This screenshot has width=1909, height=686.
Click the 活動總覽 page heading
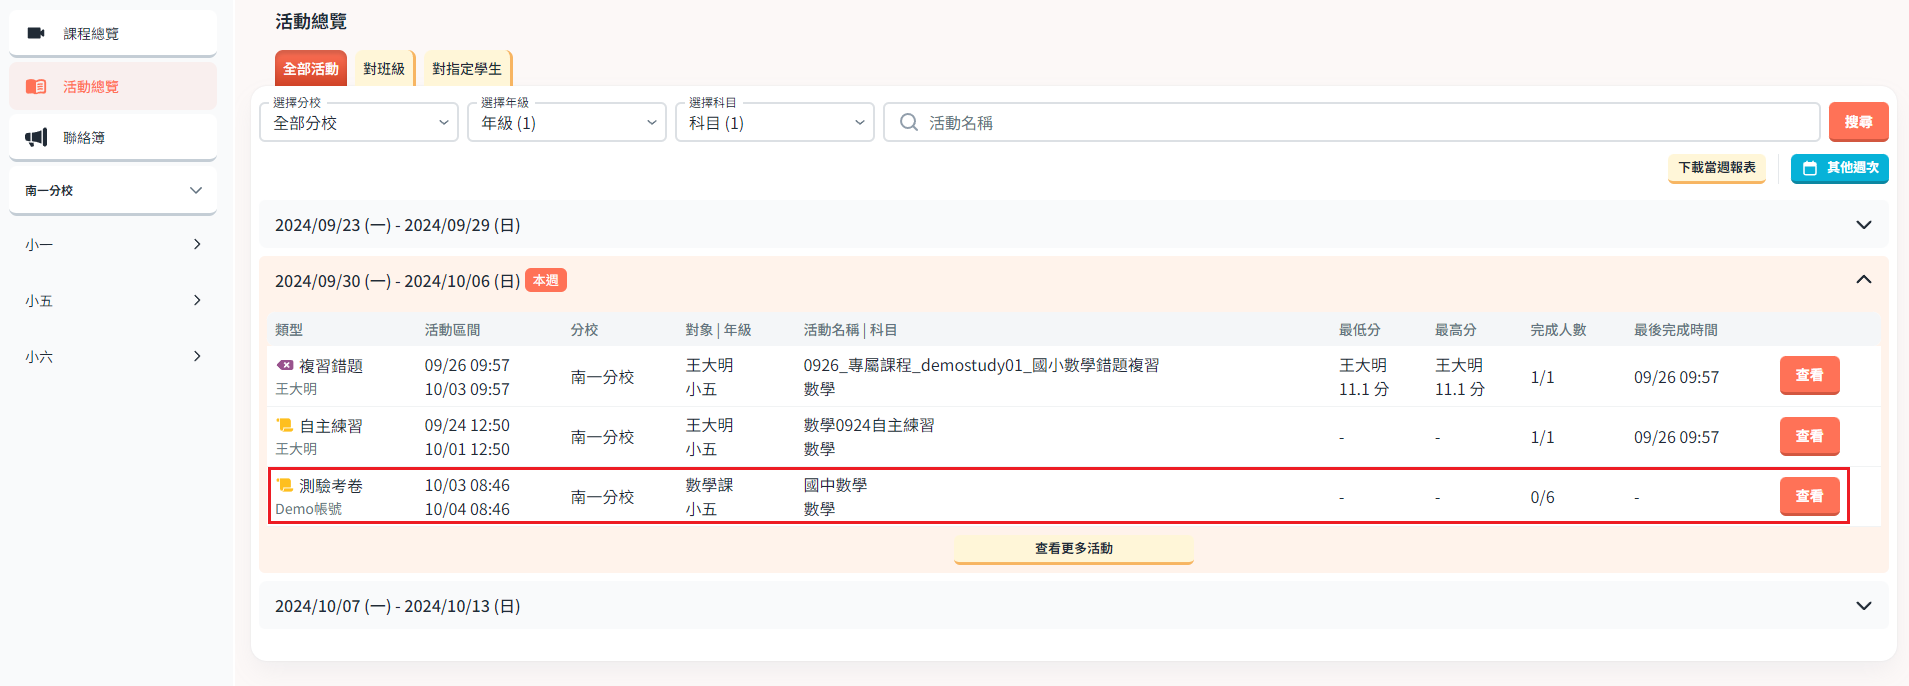(x=311, y=21)
